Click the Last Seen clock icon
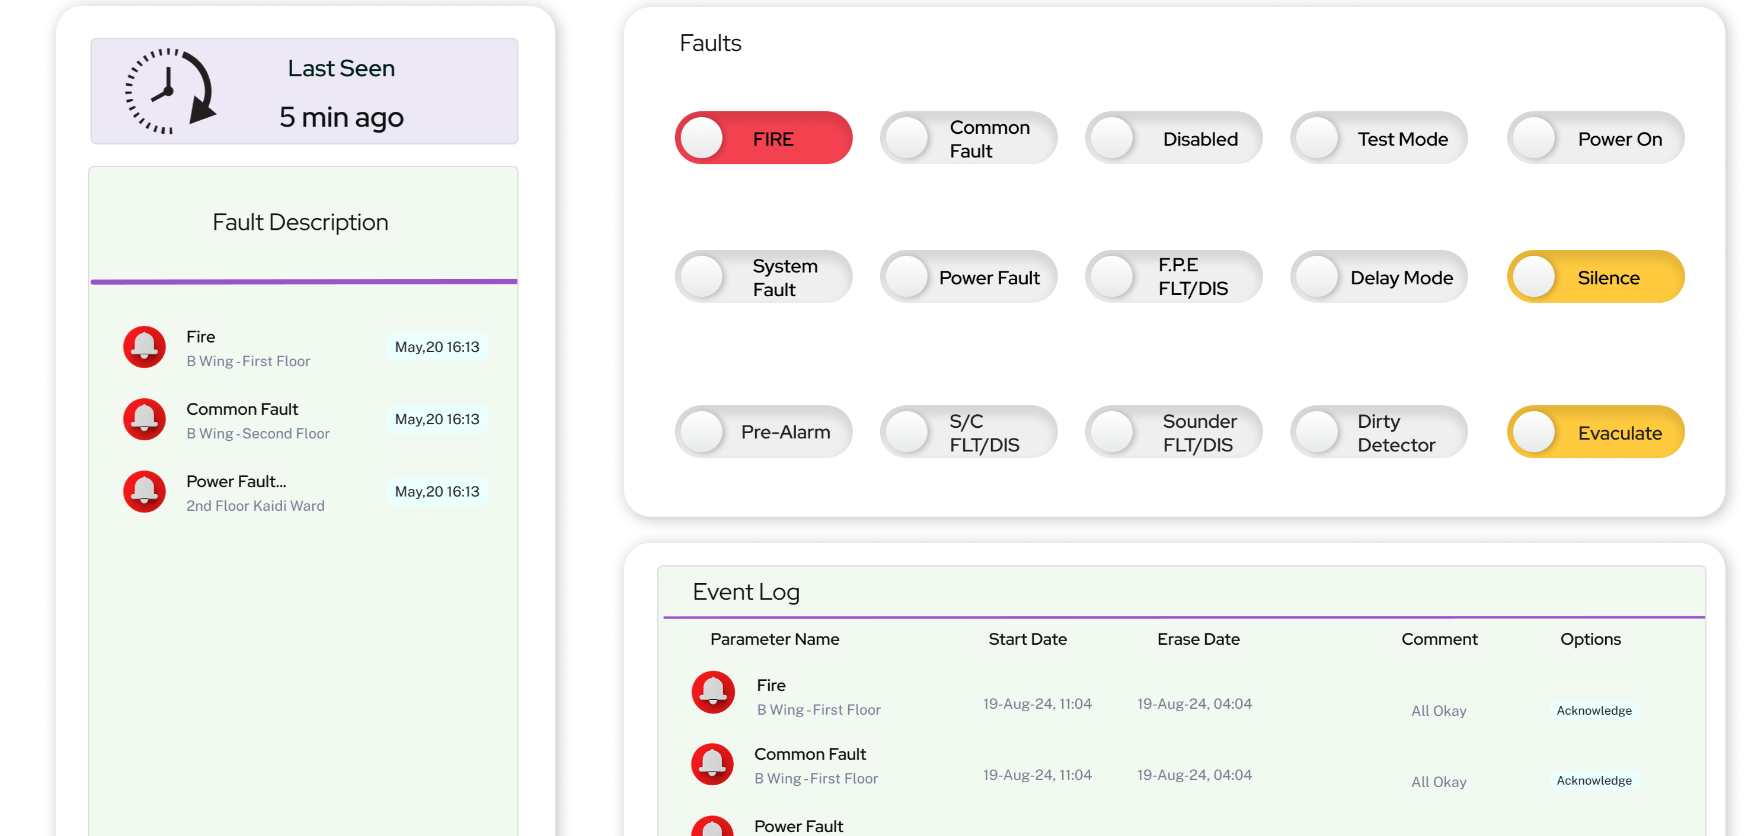This screenshot has height=836, width=1761. tap(170, 91)
